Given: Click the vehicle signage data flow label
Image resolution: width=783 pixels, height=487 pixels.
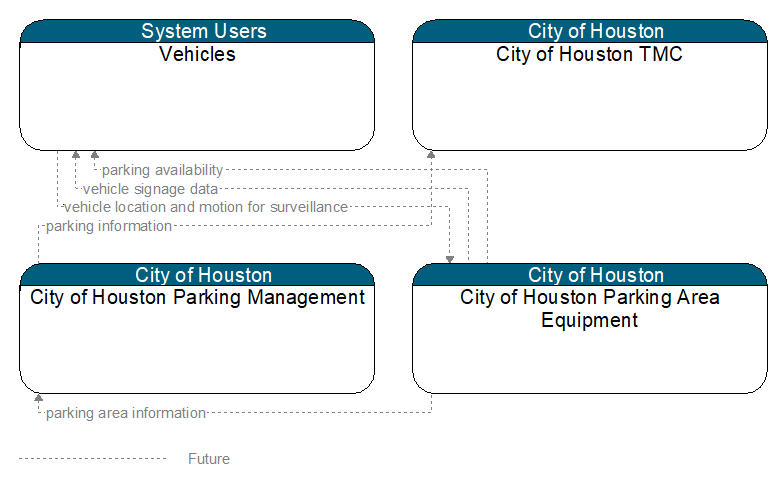Looking at the screenshot, I should [x=150, y=189].
